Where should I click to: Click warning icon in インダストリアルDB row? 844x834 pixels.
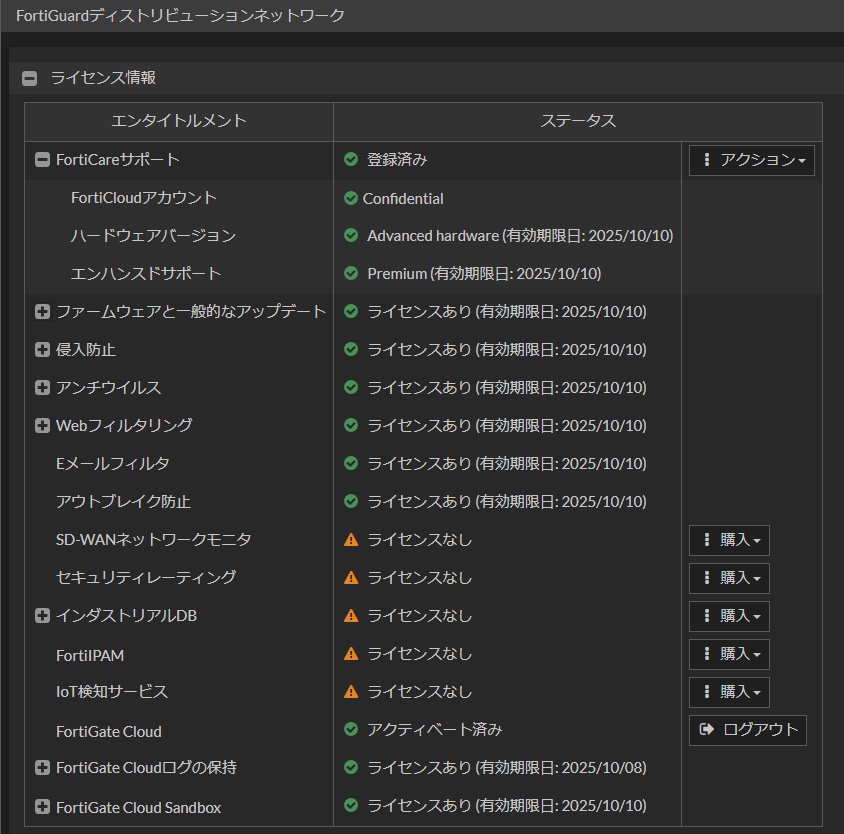[351, 615]
